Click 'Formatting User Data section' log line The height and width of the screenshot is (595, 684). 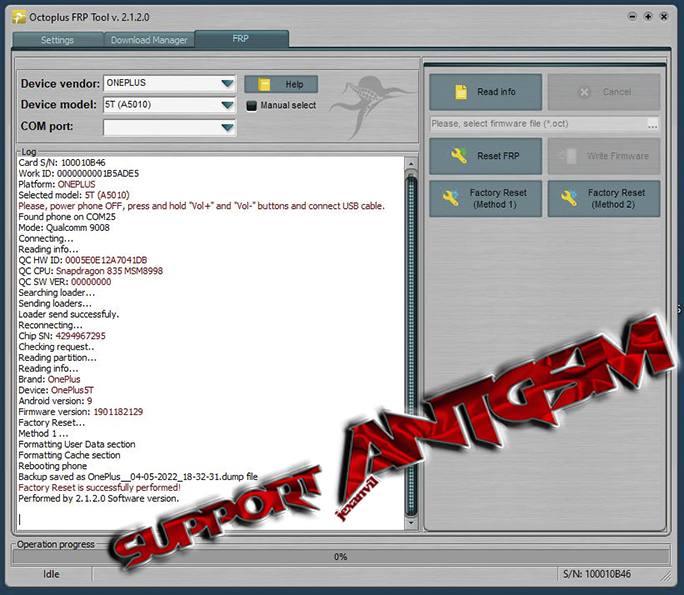point(77,445)
